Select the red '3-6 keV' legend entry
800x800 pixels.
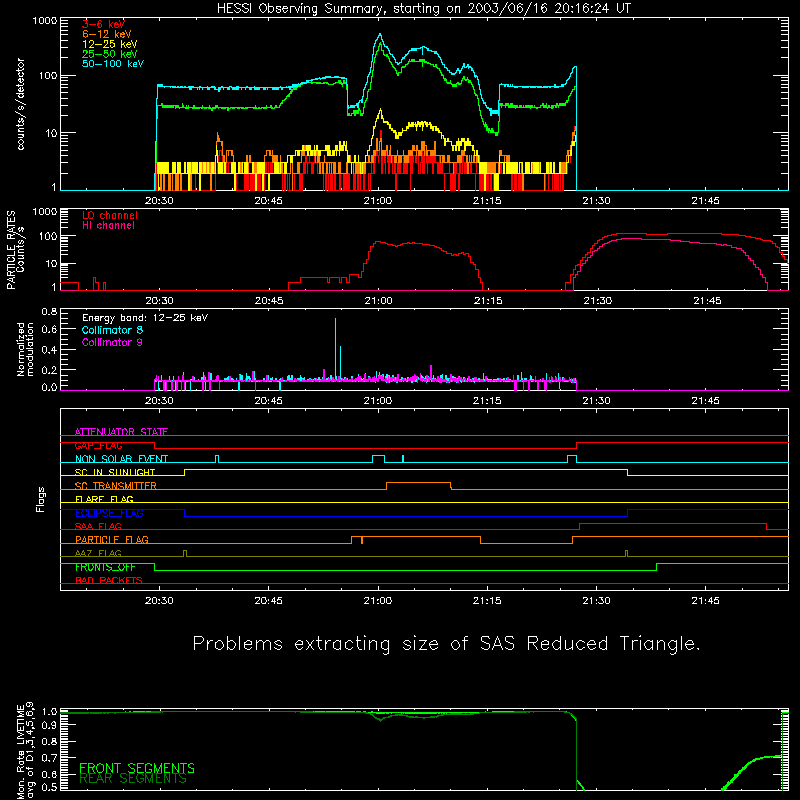[x=104, y=24]
